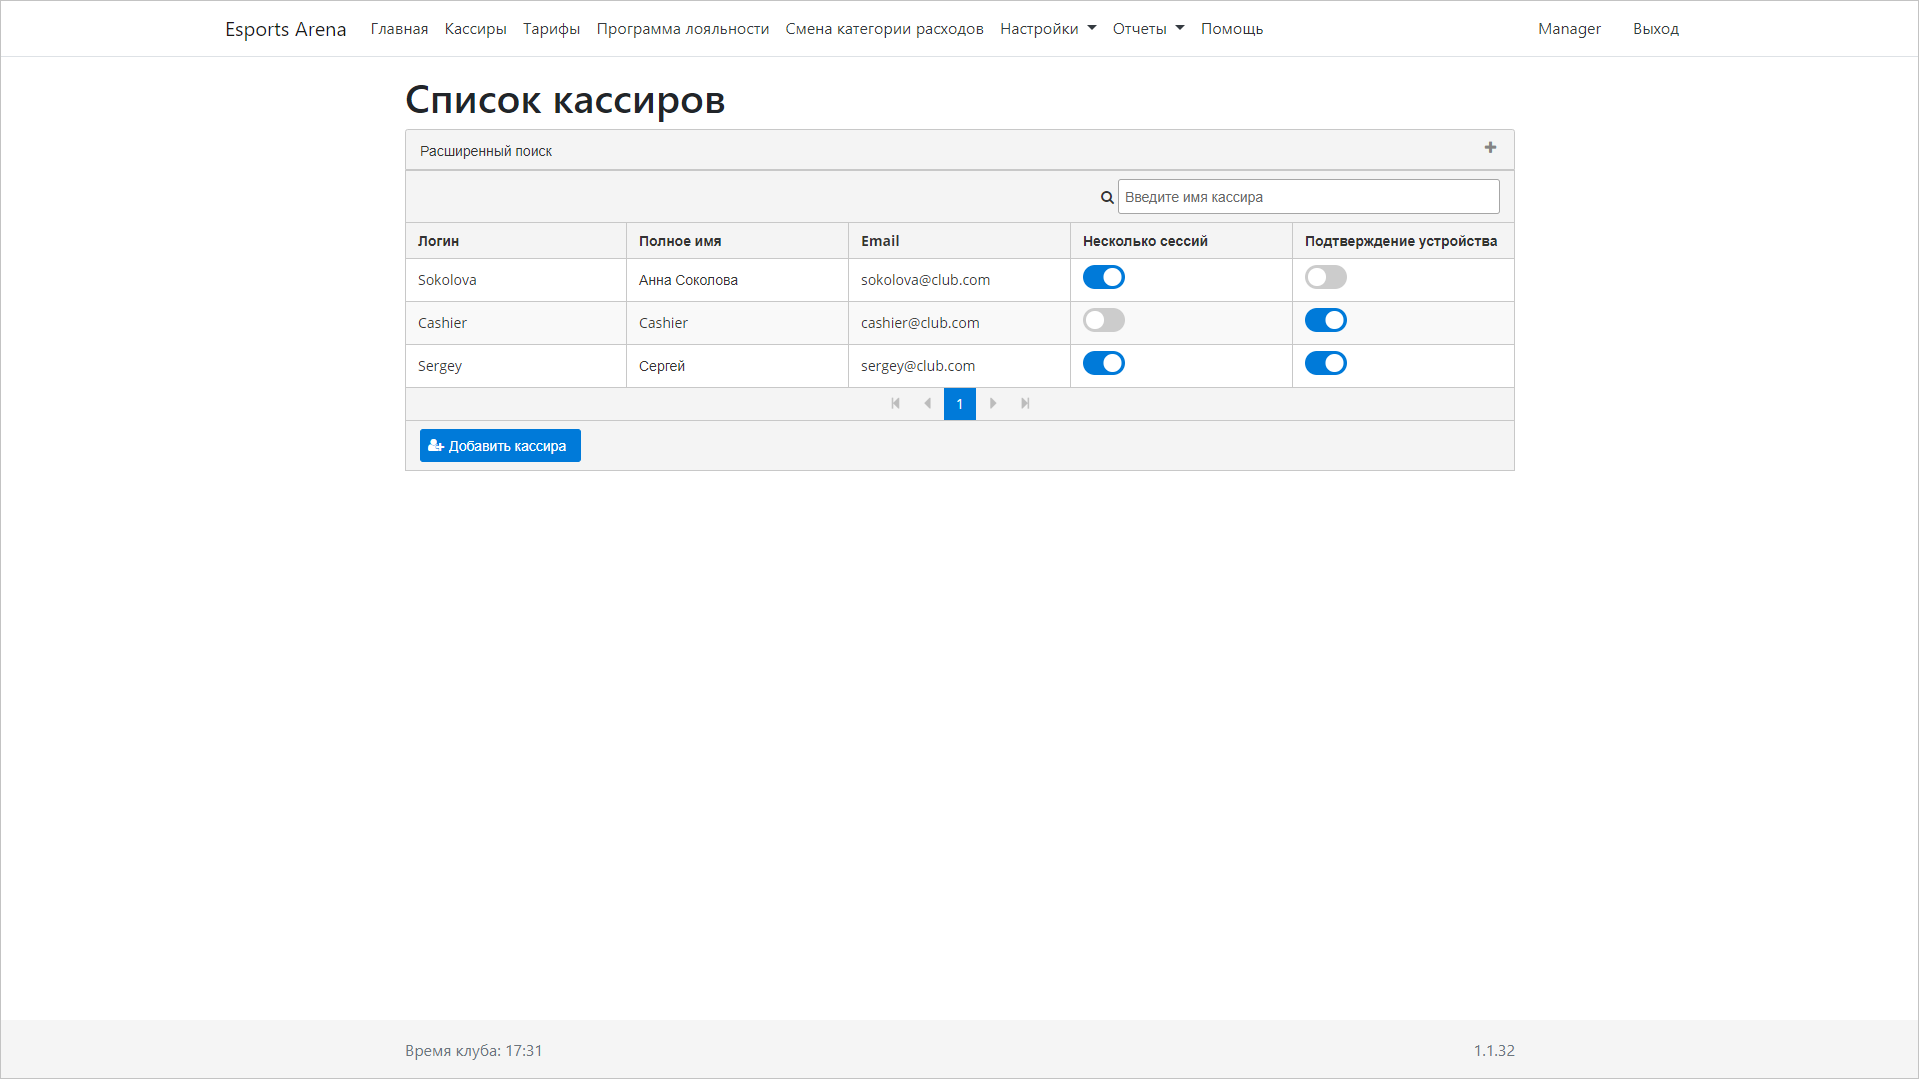Toggle device confirmation for Sergey

click(1326, 363)
